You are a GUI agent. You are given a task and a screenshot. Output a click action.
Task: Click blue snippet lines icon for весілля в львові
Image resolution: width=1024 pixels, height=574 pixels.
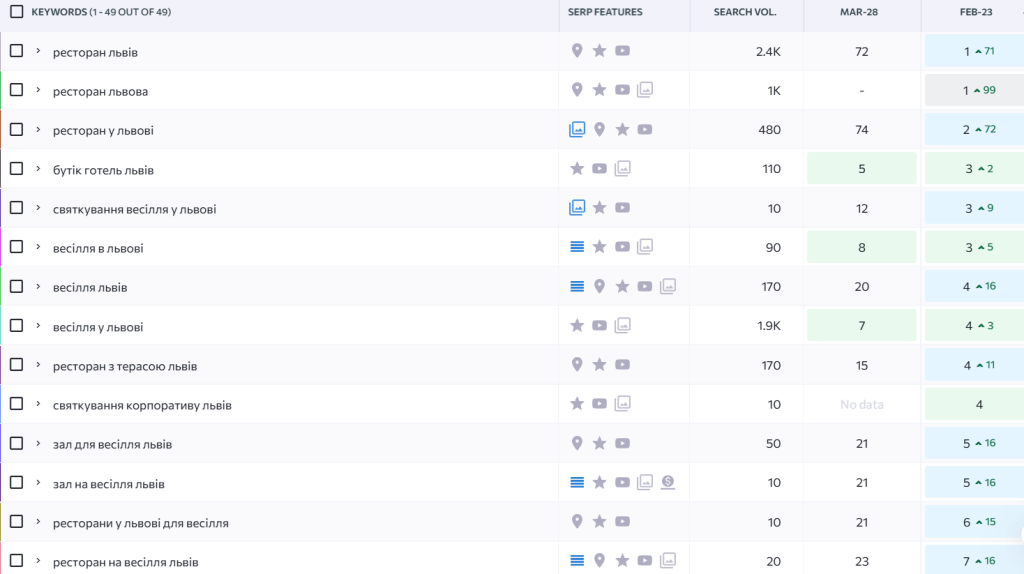pos(577,247)
